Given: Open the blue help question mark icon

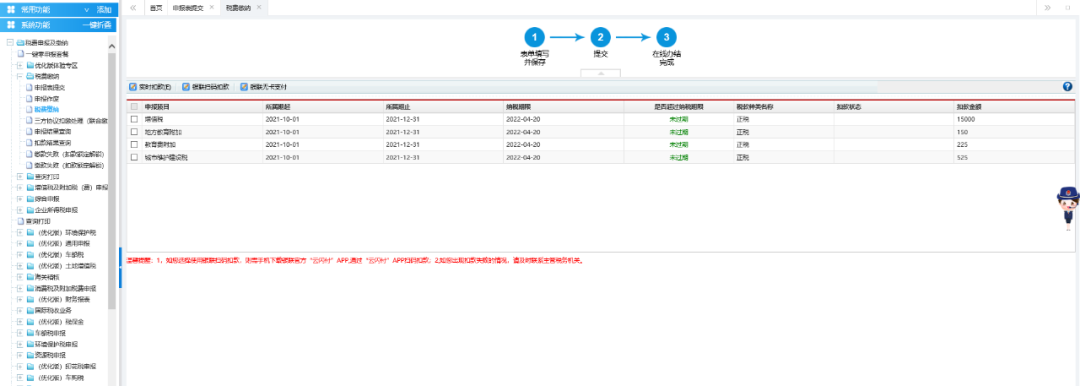Looking at the screenshot, I should point(1068,87).
